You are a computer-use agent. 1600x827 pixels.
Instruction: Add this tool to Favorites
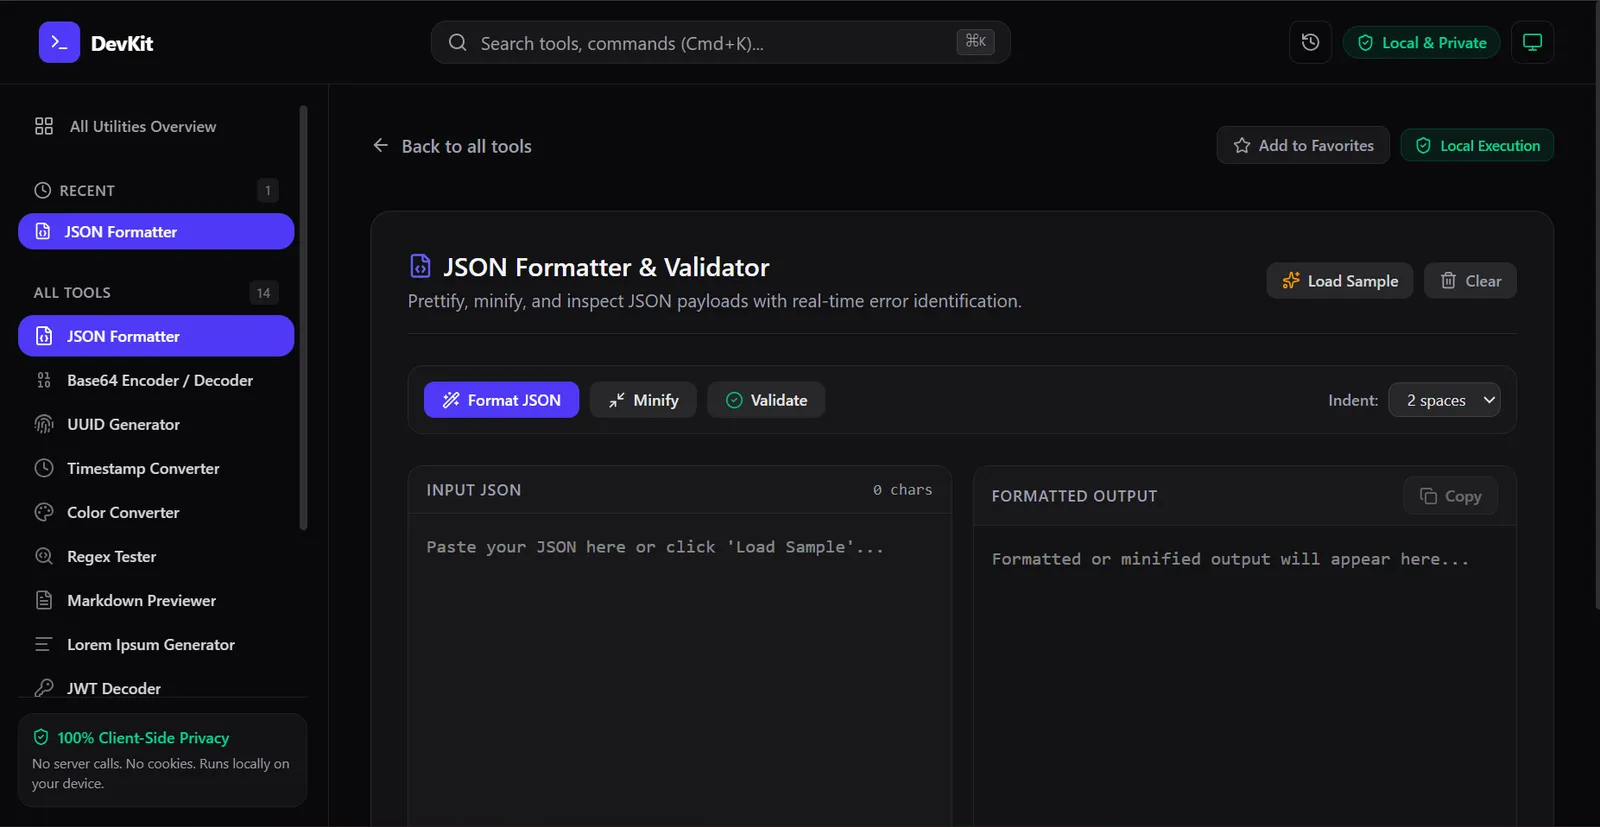tap(1303, 145)
